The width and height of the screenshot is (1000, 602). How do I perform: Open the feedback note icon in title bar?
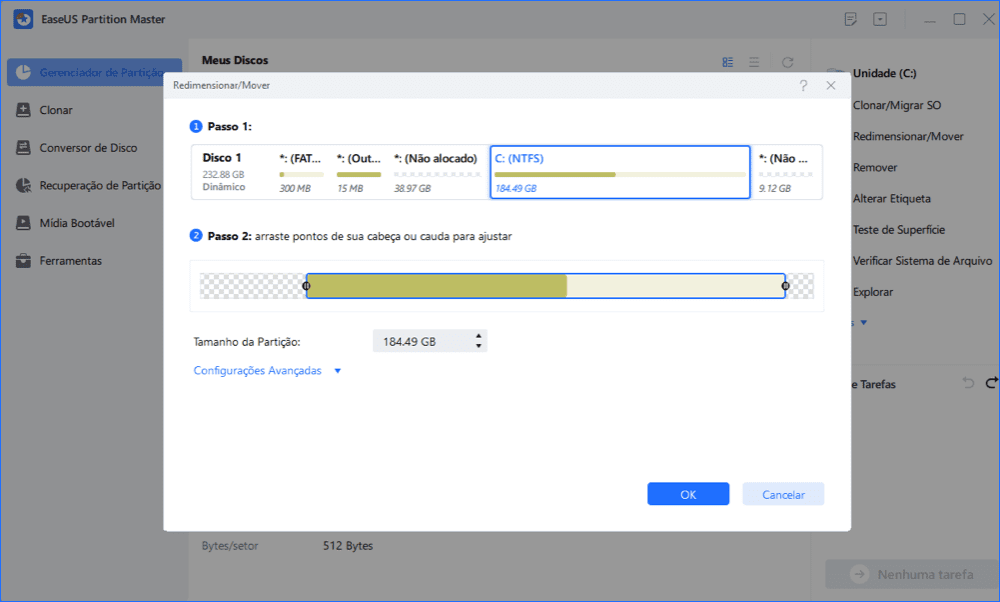point(850,19)
